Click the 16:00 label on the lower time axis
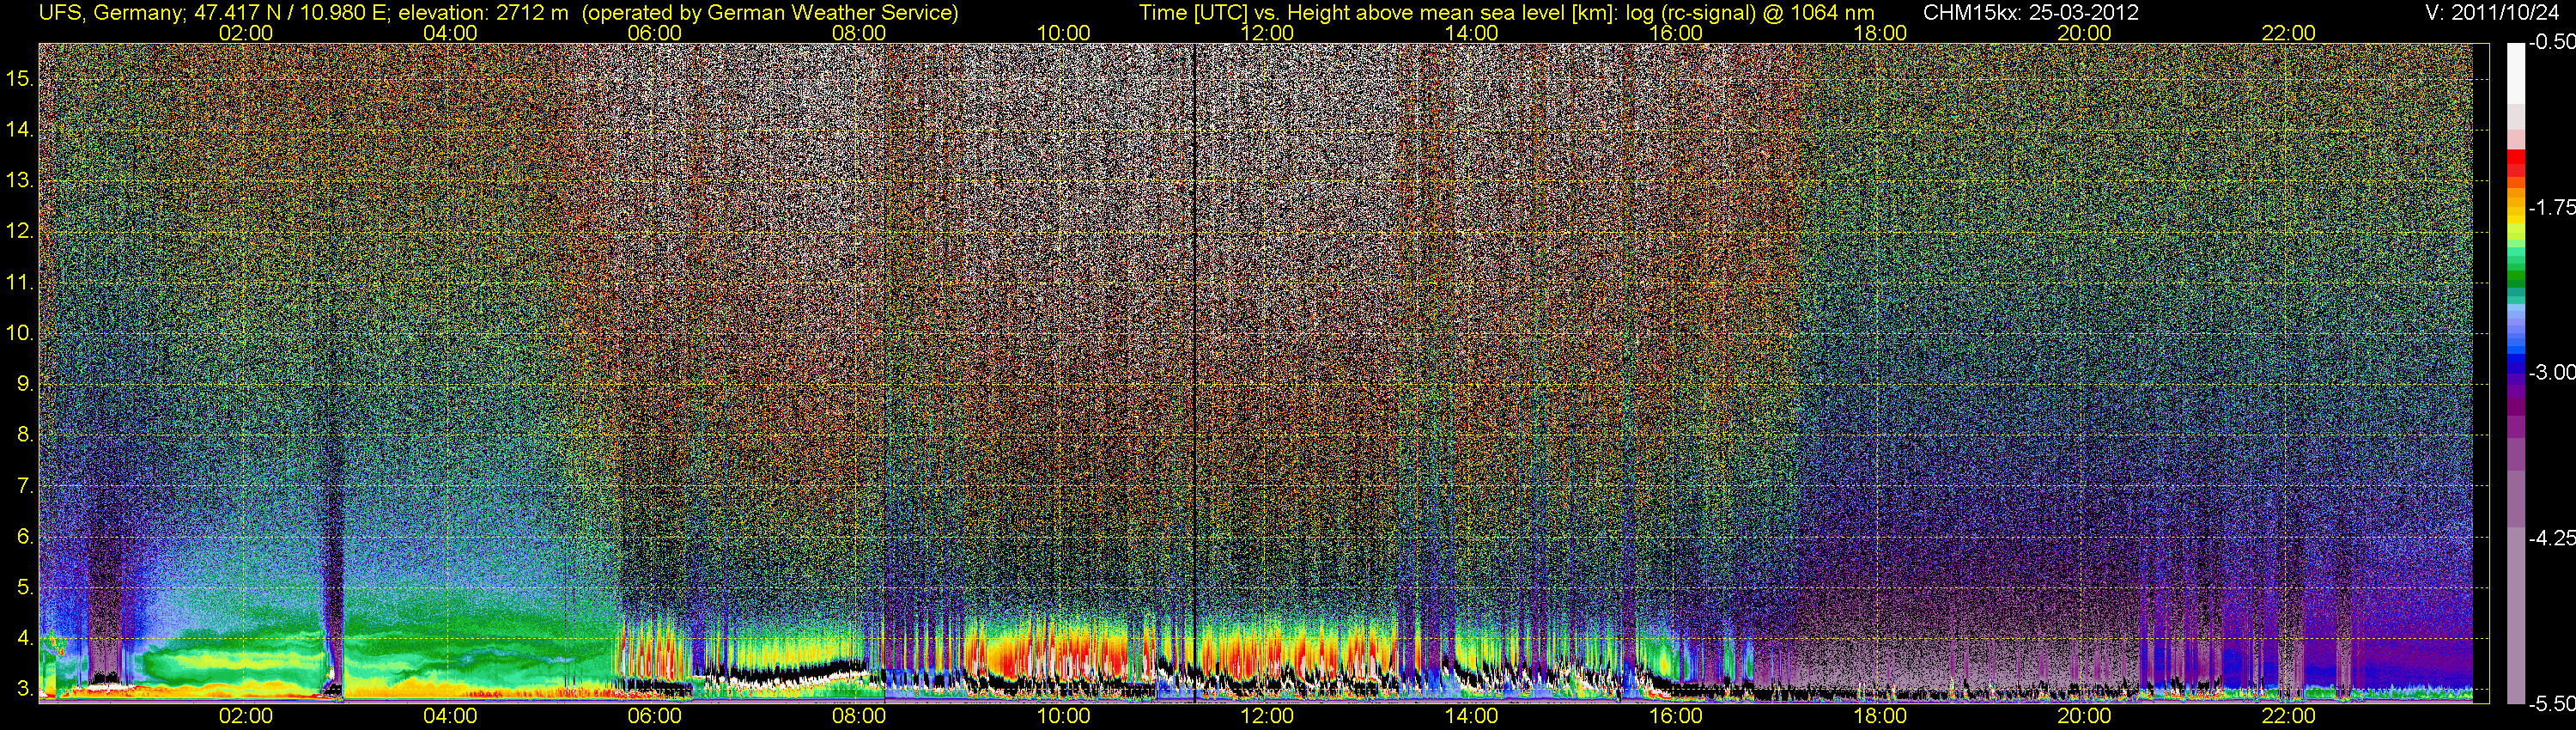Image resolution: width=2576 pixels, height=730 pixels. (1675, 716)
